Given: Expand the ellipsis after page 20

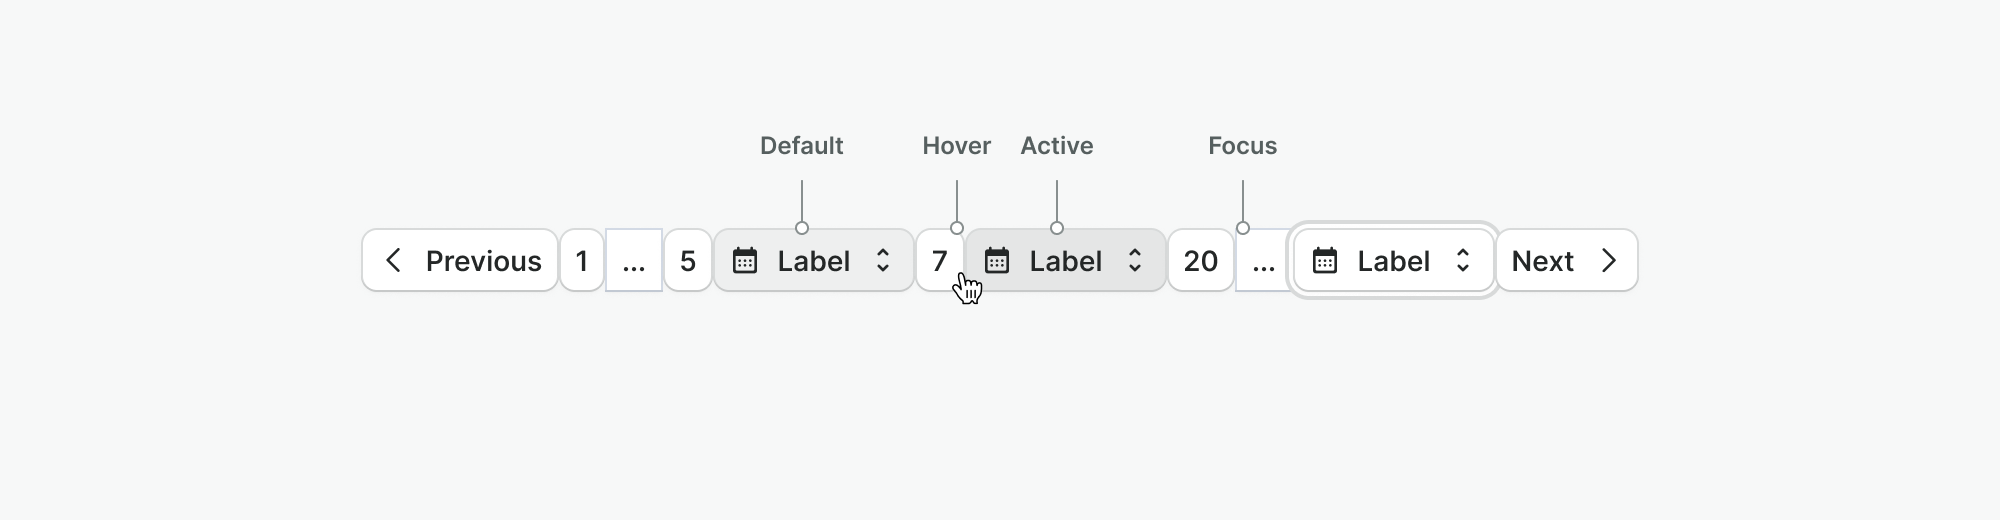Looking at the screenshot, I should pos(1263,261).
